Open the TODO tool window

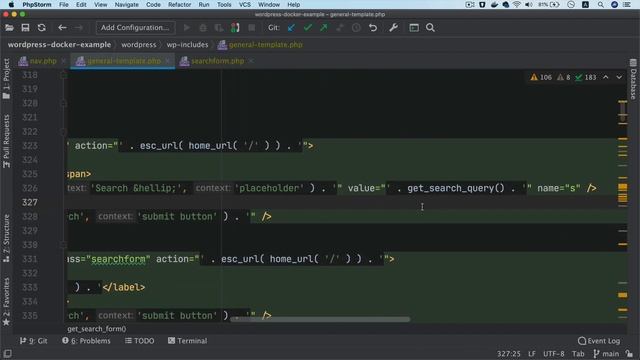pyautogui.click(x=140, y=341)
